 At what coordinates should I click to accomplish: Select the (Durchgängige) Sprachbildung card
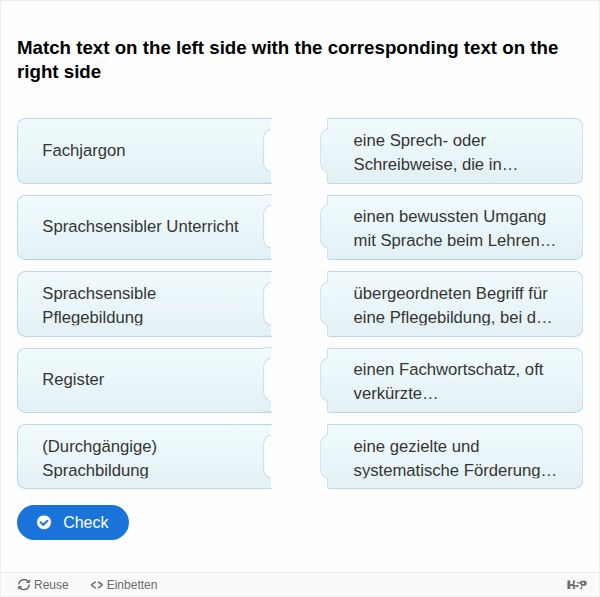(140, 457)
